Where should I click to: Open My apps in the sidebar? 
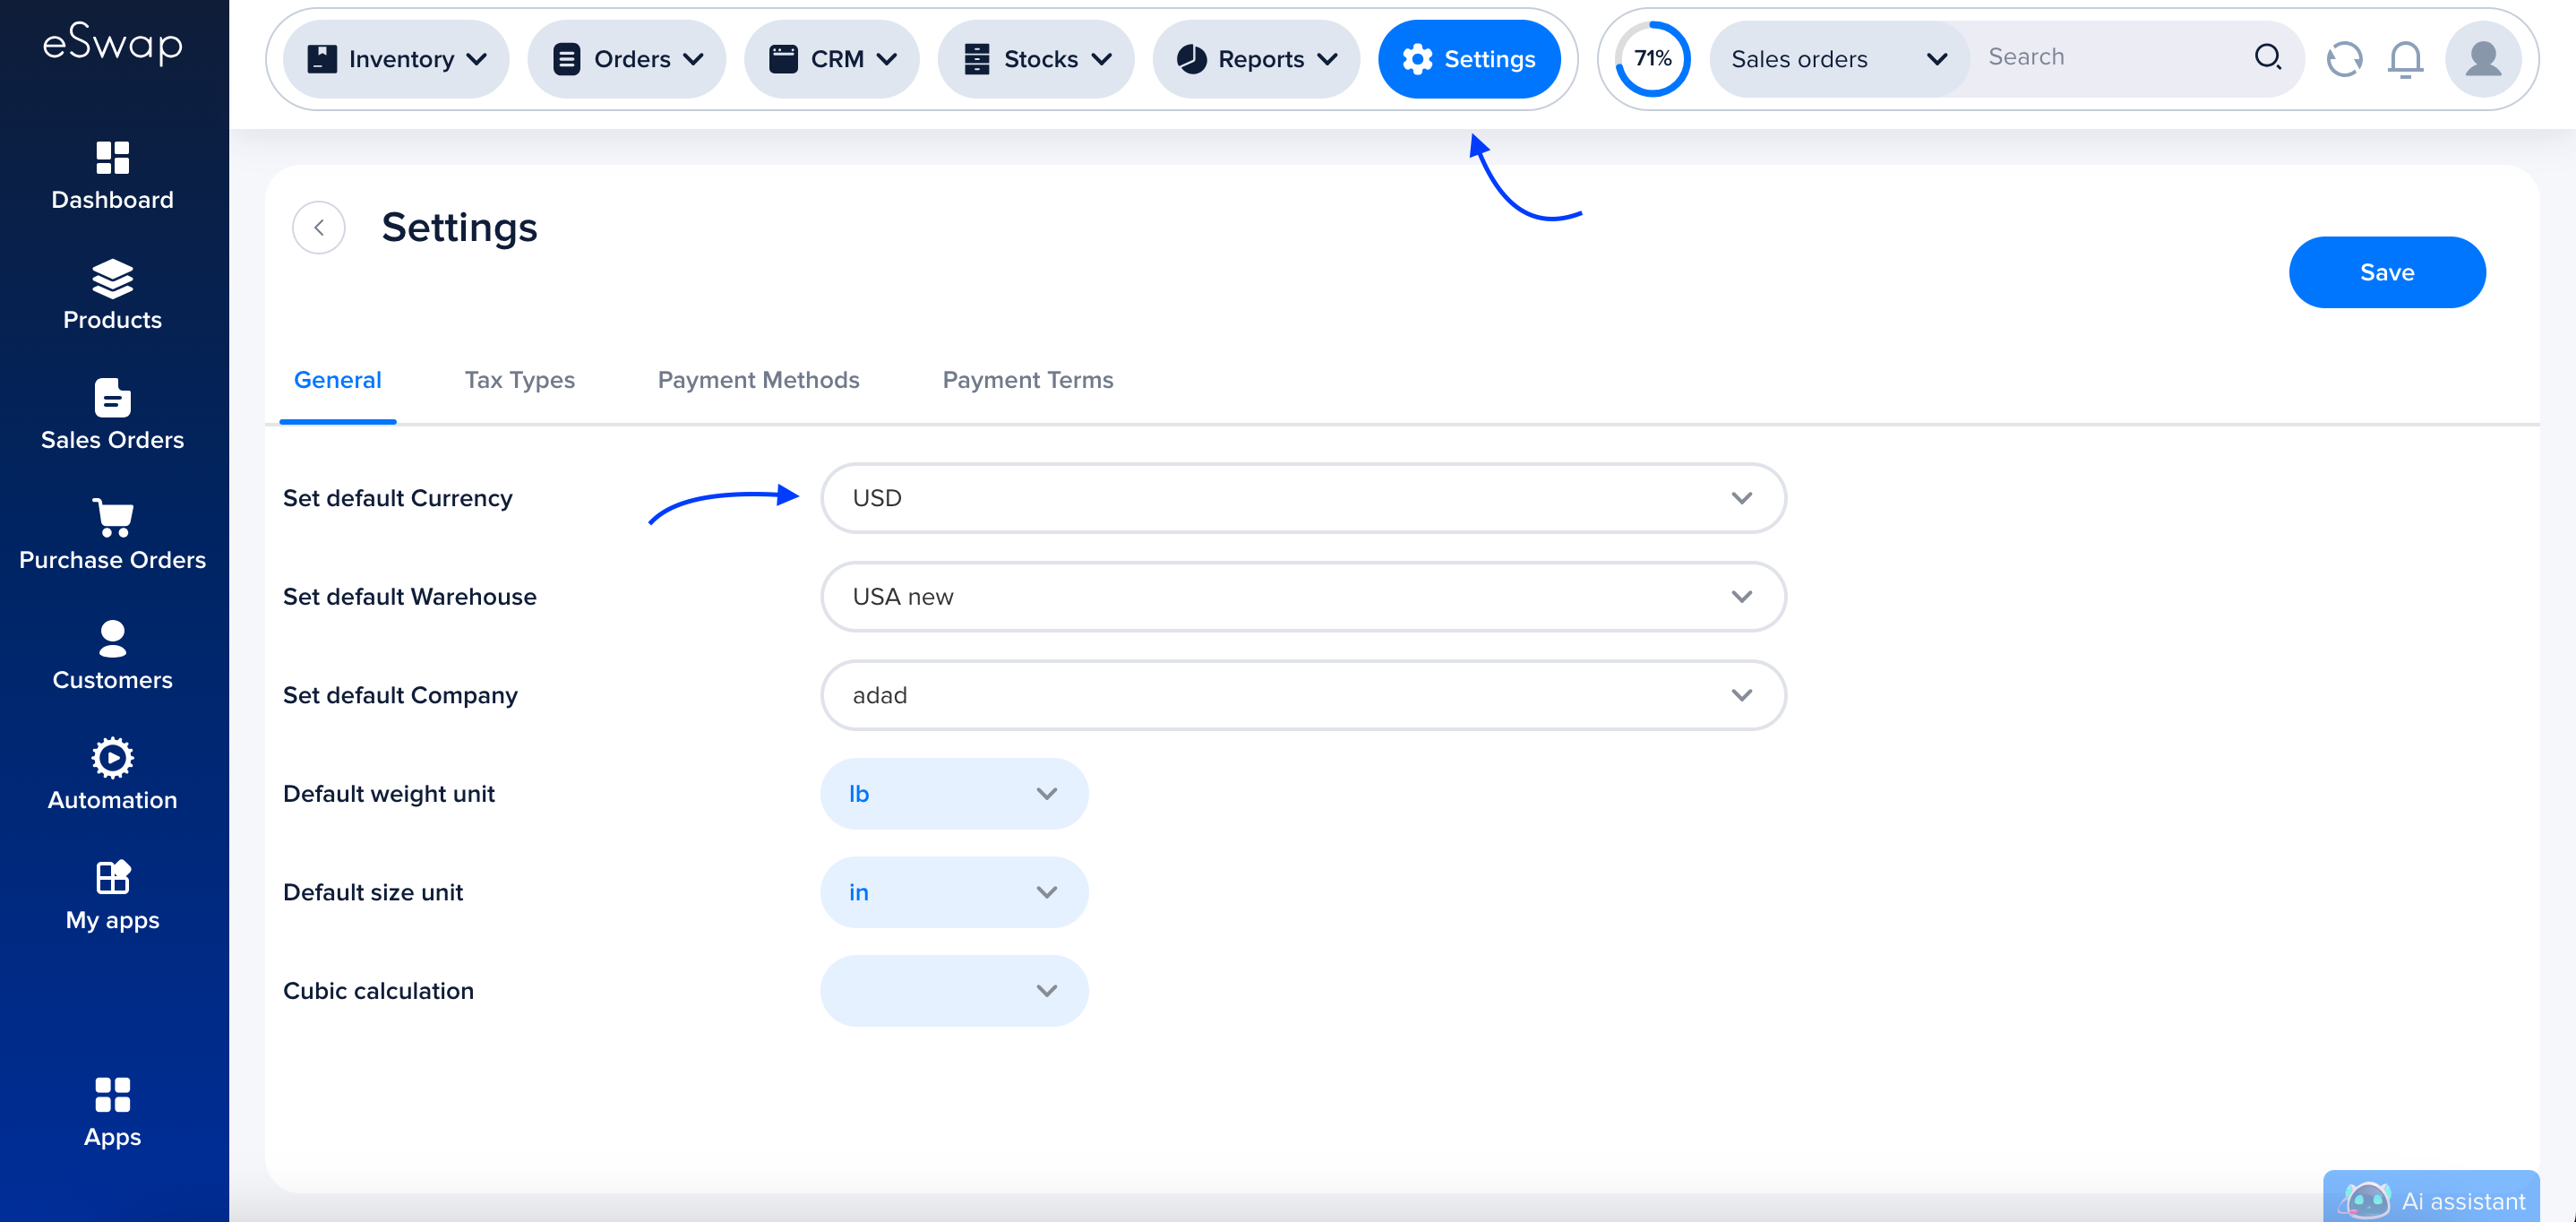pyautogui.click(x=112, y=896)
